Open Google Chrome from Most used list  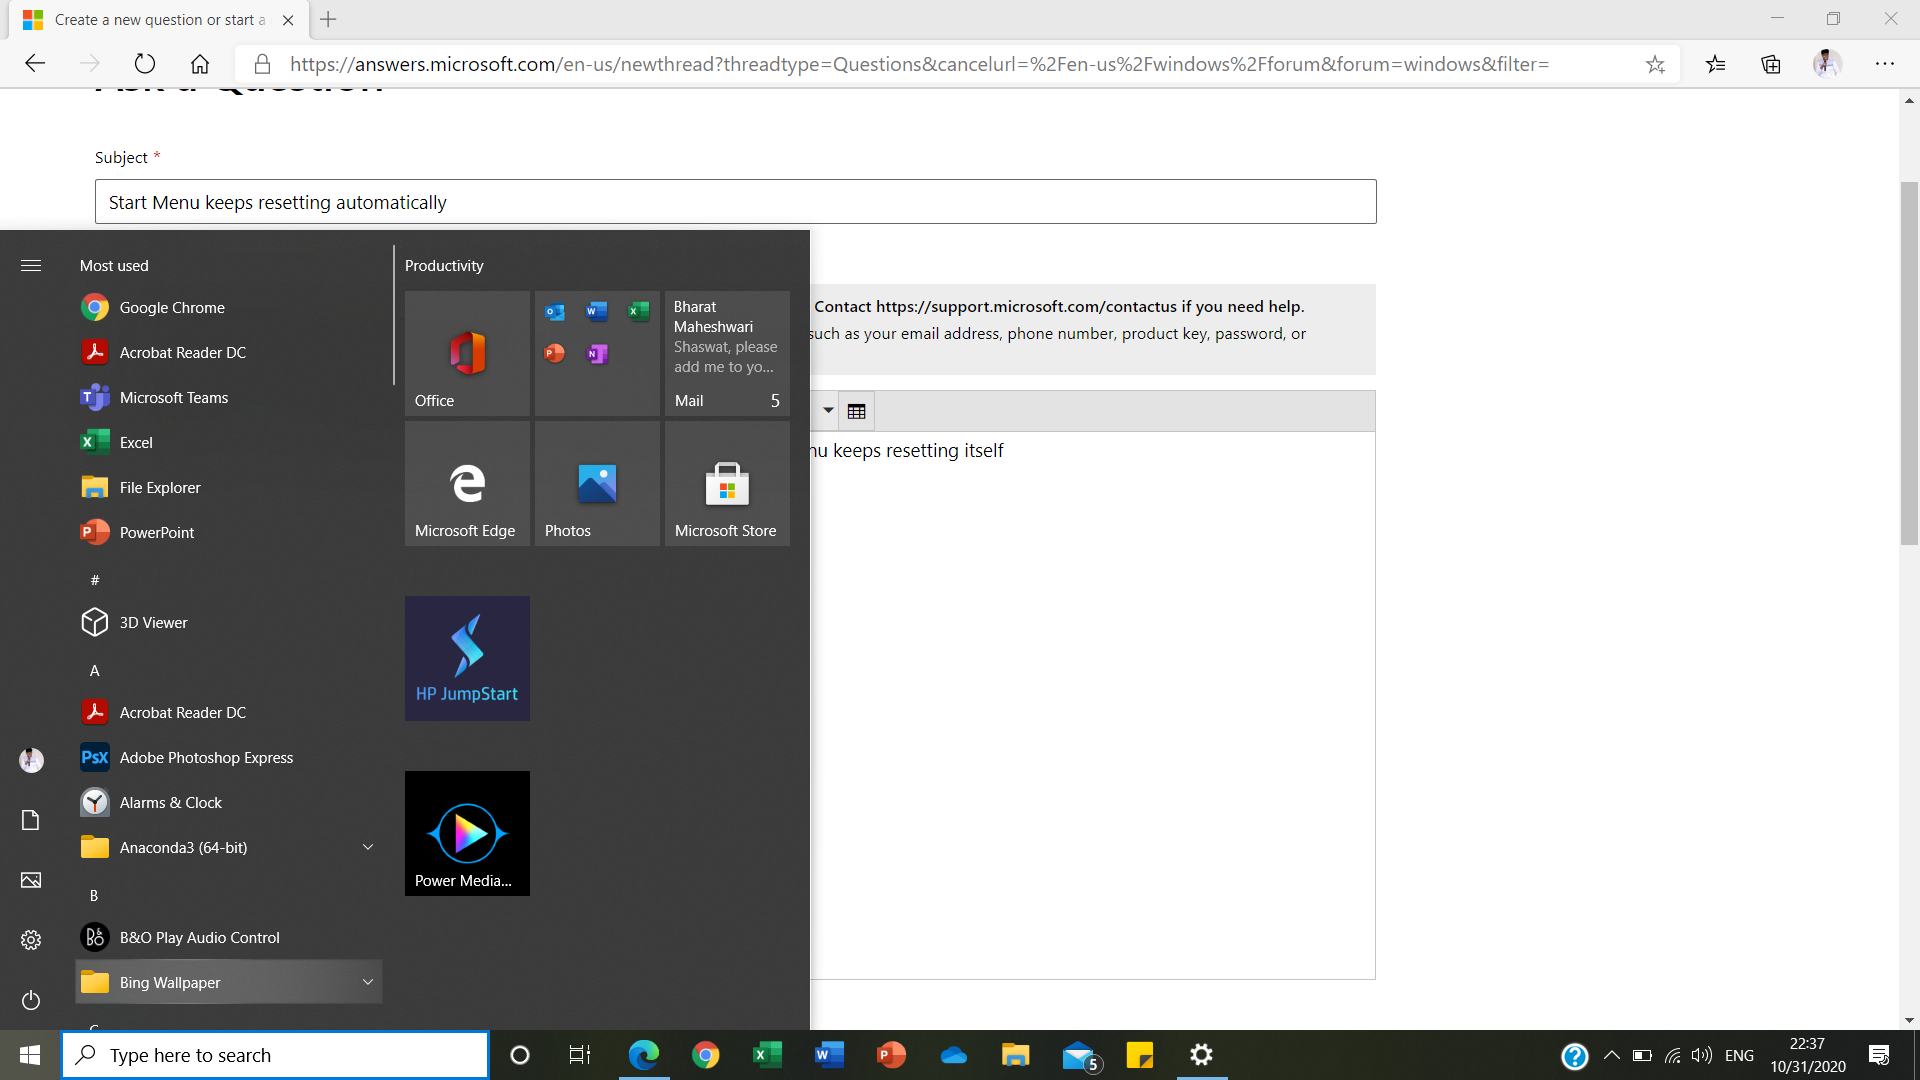pyautogui.click(x=228, y=307)
